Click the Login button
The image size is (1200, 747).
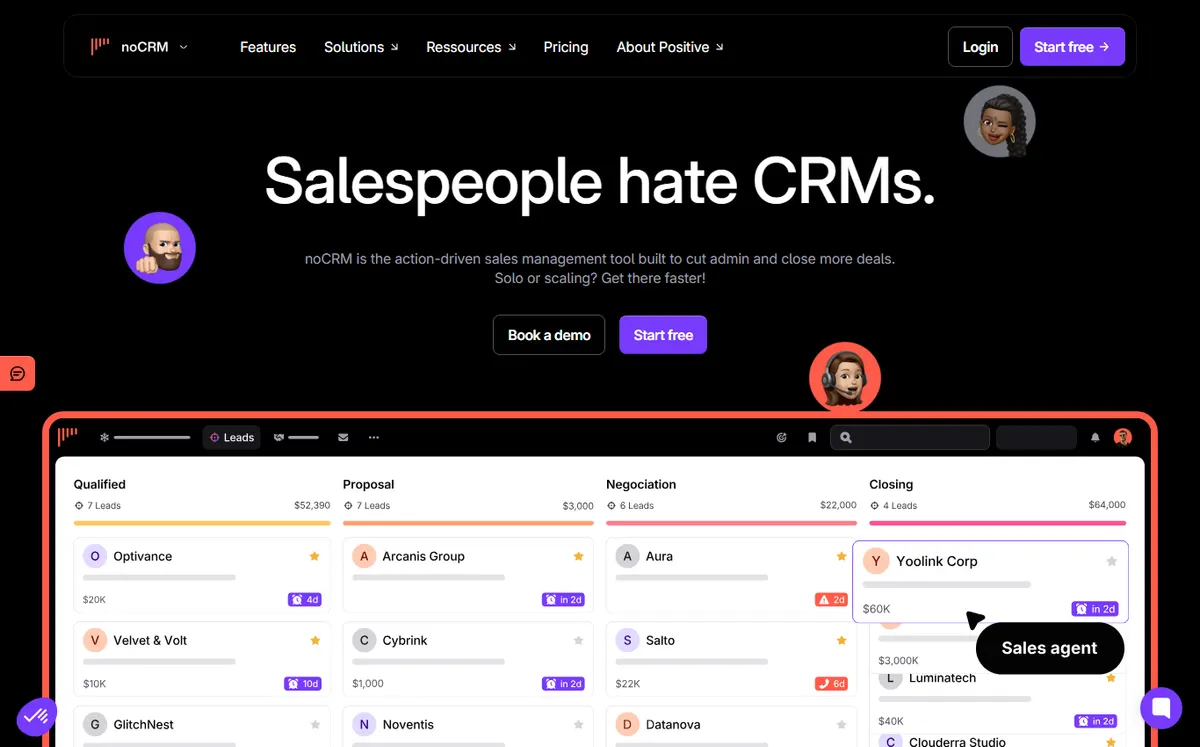980,47
